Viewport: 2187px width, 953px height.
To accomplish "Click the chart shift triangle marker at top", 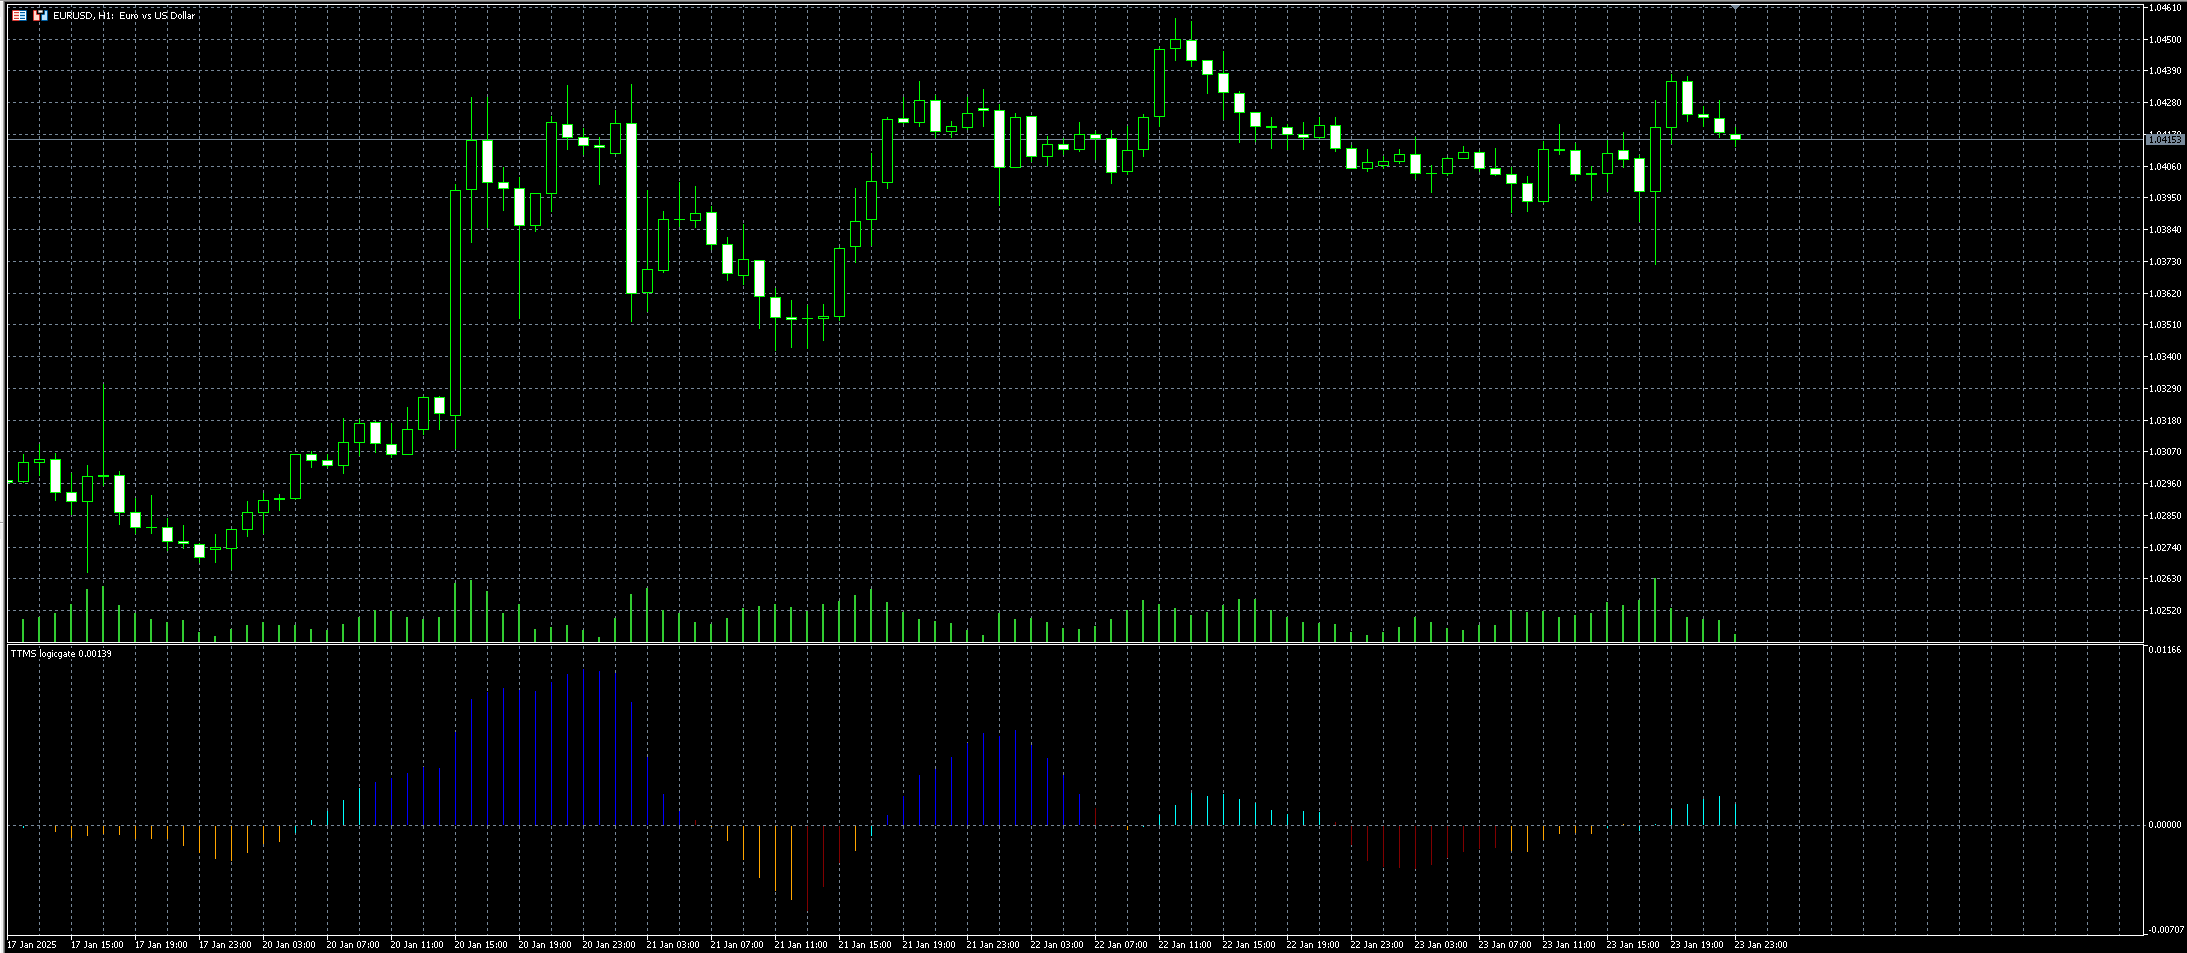I will point(1736,7).
